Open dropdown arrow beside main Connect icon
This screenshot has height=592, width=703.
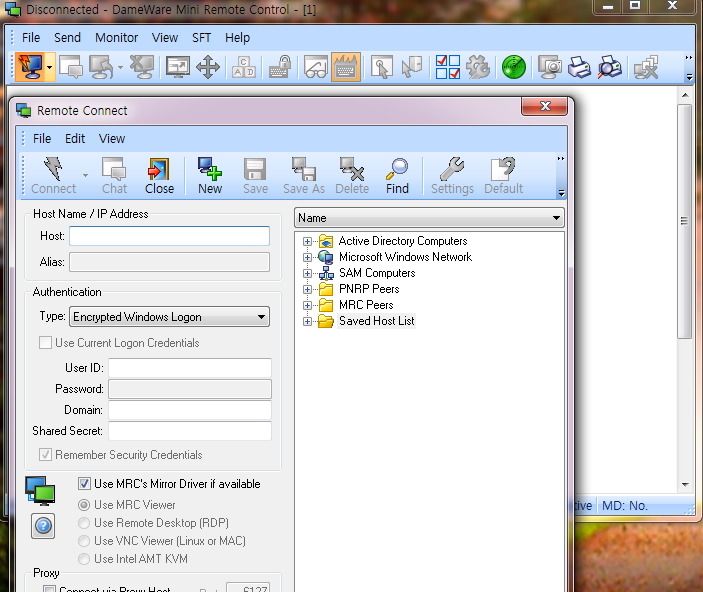pyautogui.click(x=49, y=67)
